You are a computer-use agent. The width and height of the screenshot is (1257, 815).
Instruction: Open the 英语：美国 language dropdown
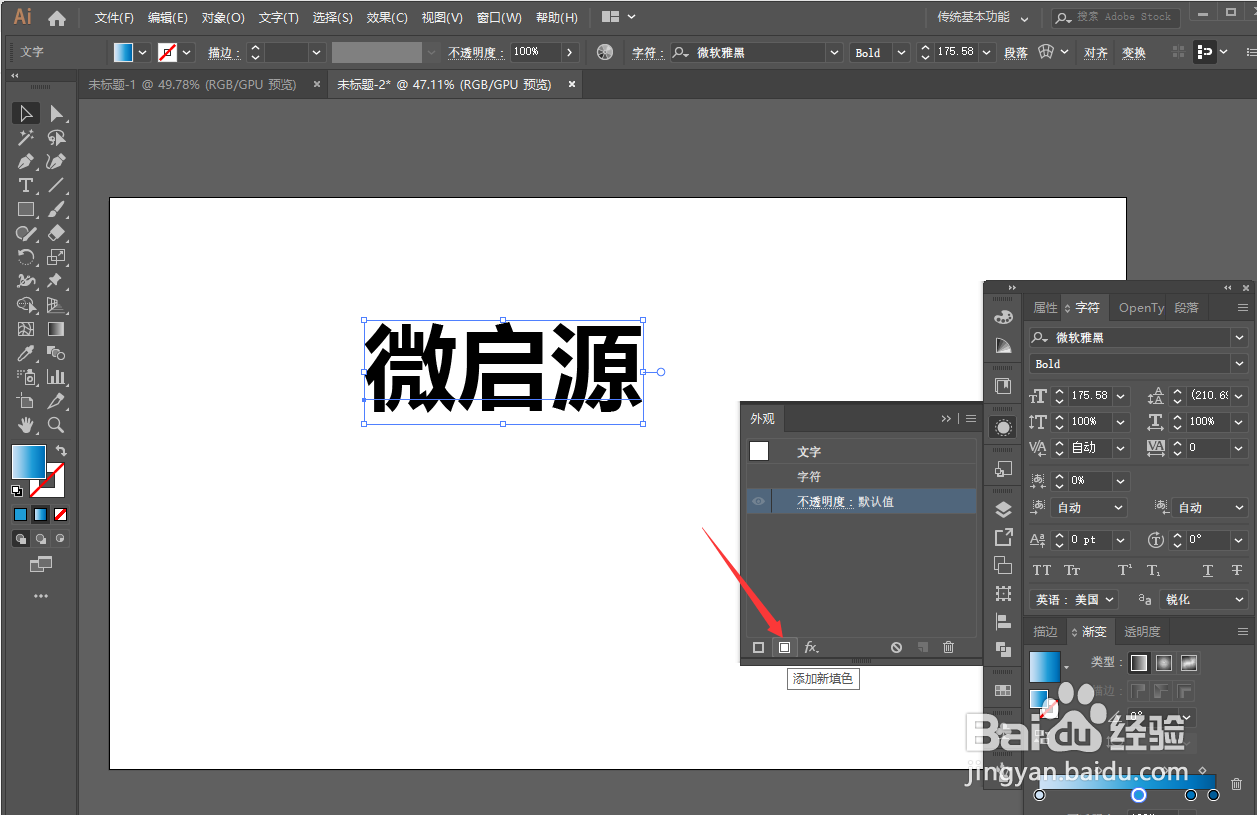[x=1074, y=599]
